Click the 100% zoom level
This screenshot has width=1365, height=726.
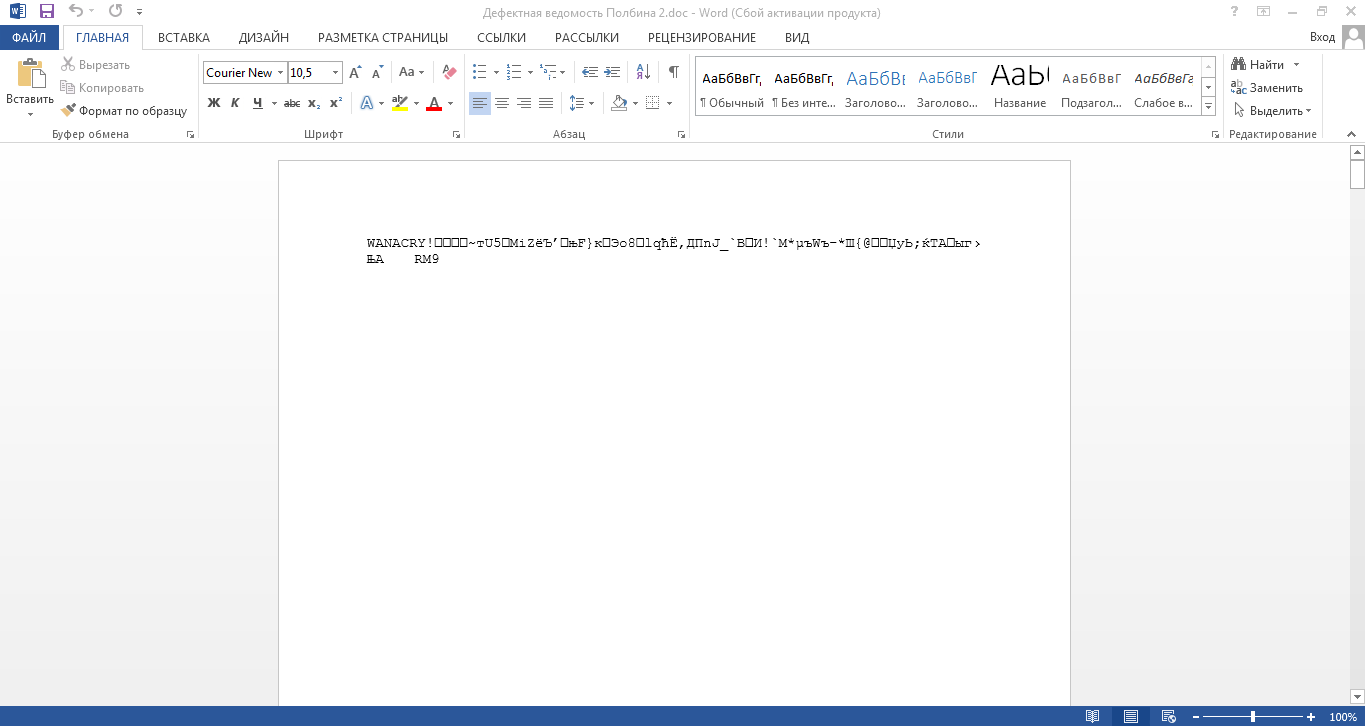tap(1342, 717)
